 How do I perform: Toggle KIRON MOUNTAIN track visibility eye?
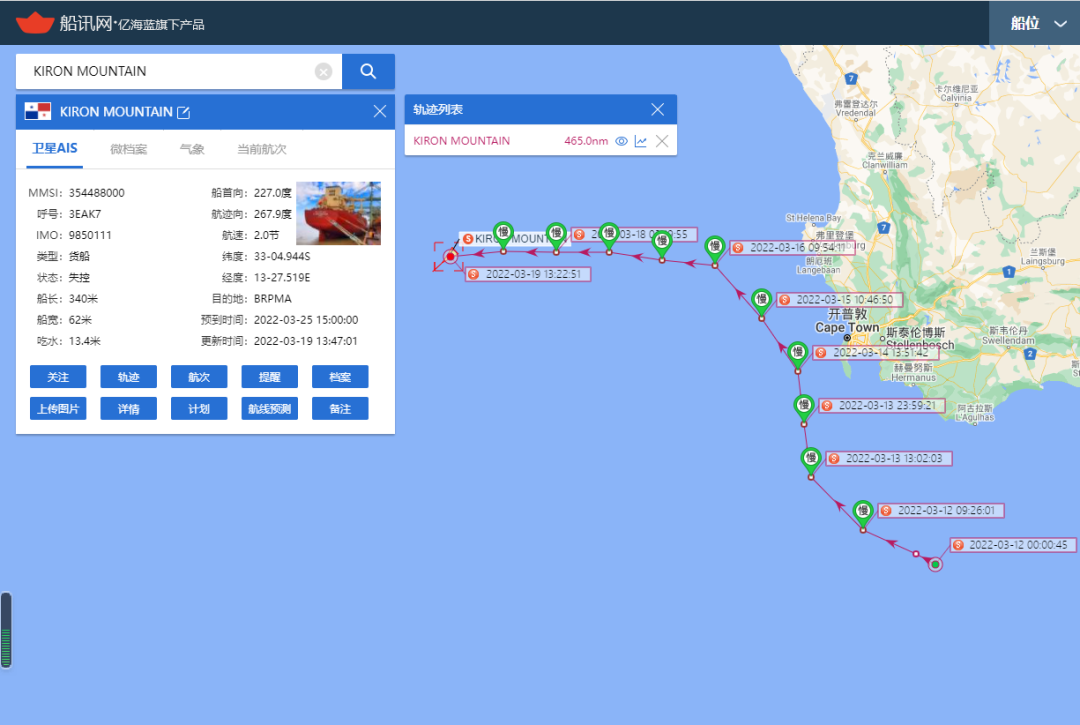pyautogui.click(x=621, y=141)
